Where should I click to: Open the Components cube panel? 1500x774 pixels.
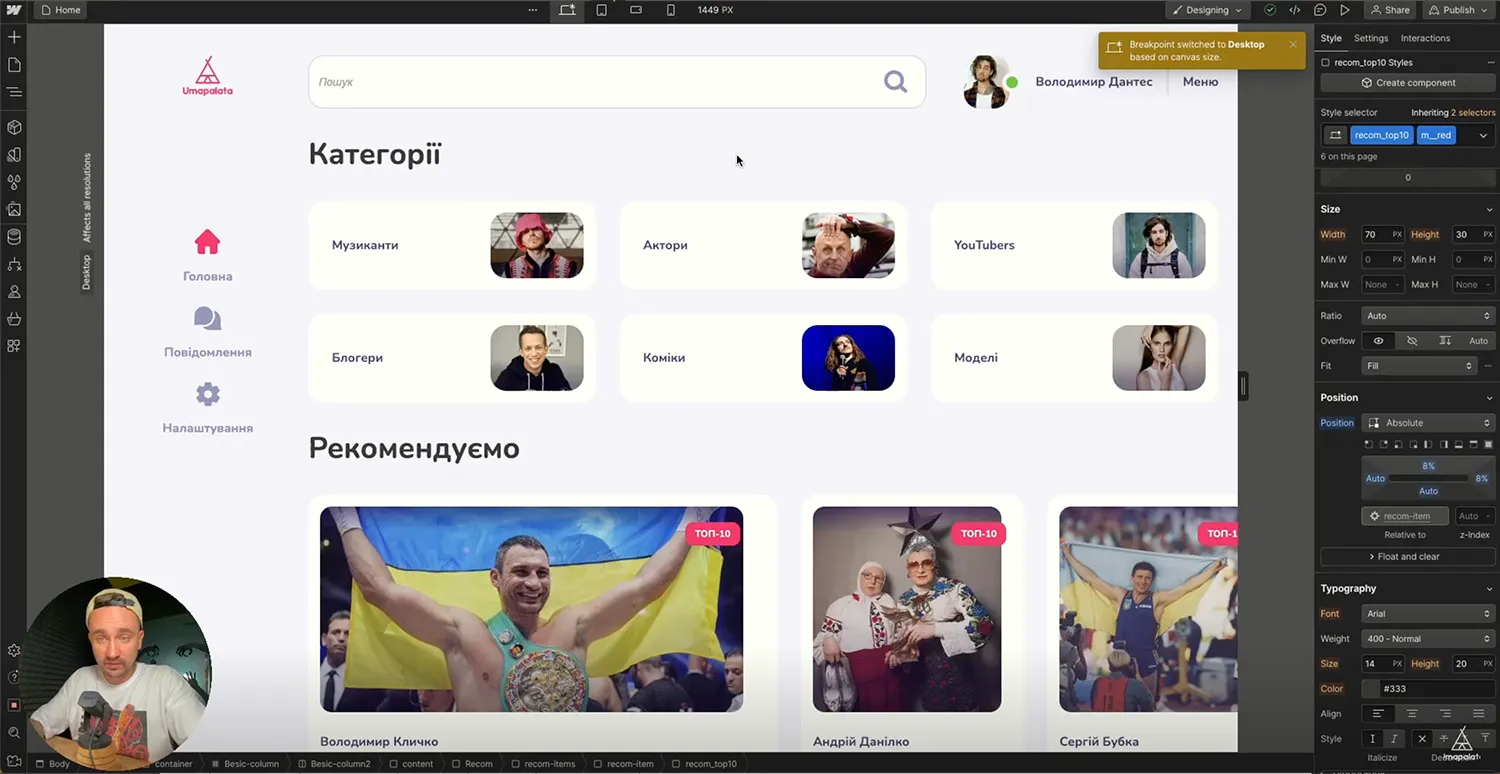(x=14, y=128)
